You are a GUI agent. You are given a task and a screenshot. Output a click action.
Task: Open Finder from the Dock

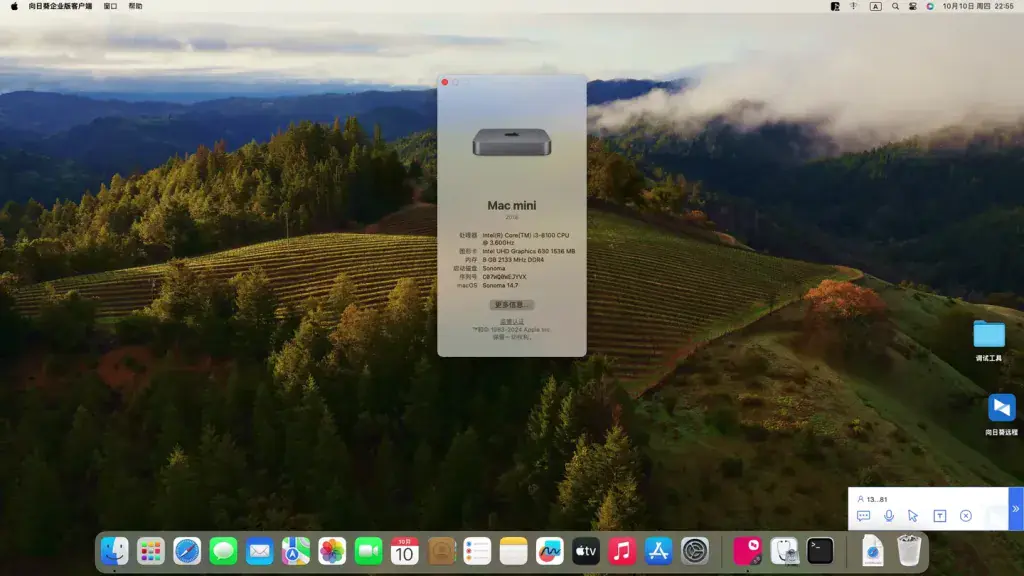click(115, 551)
